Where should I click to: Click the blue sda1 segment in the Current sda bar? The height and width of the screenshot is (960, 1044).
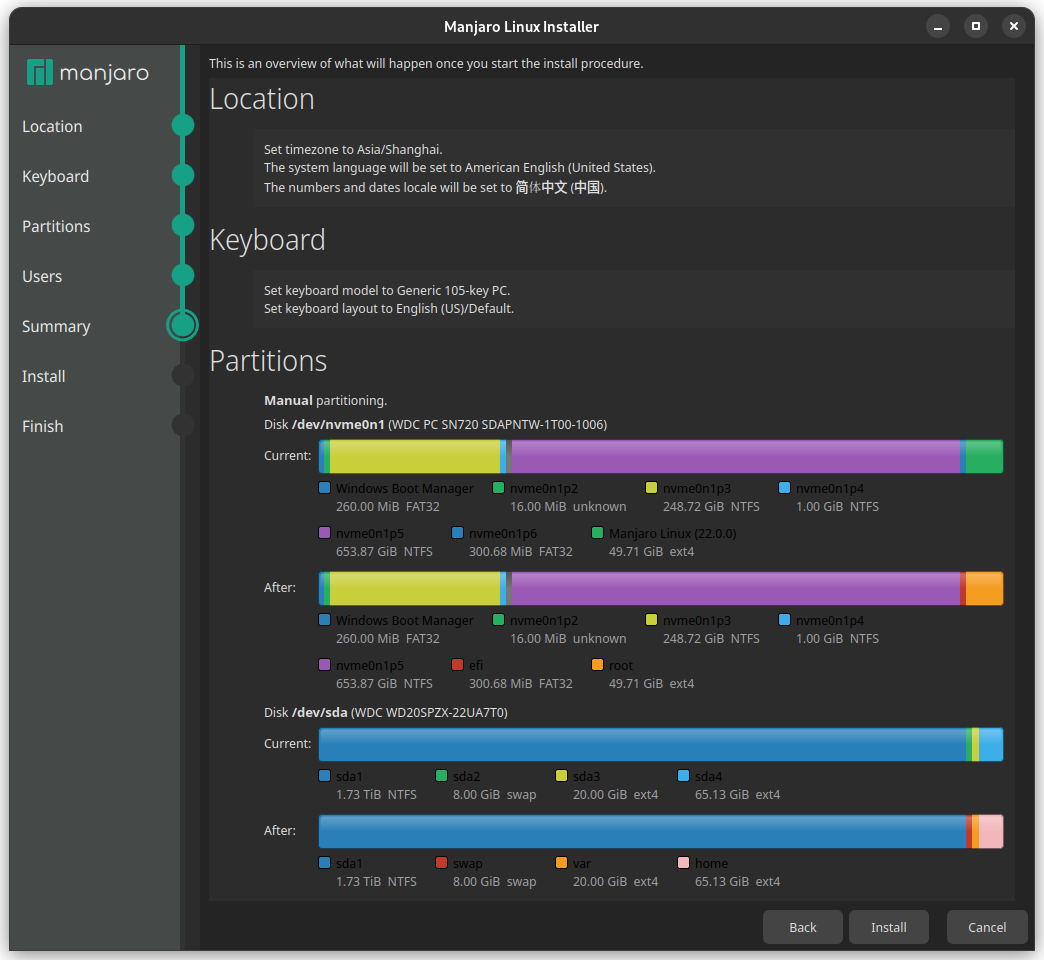point(643,744)
